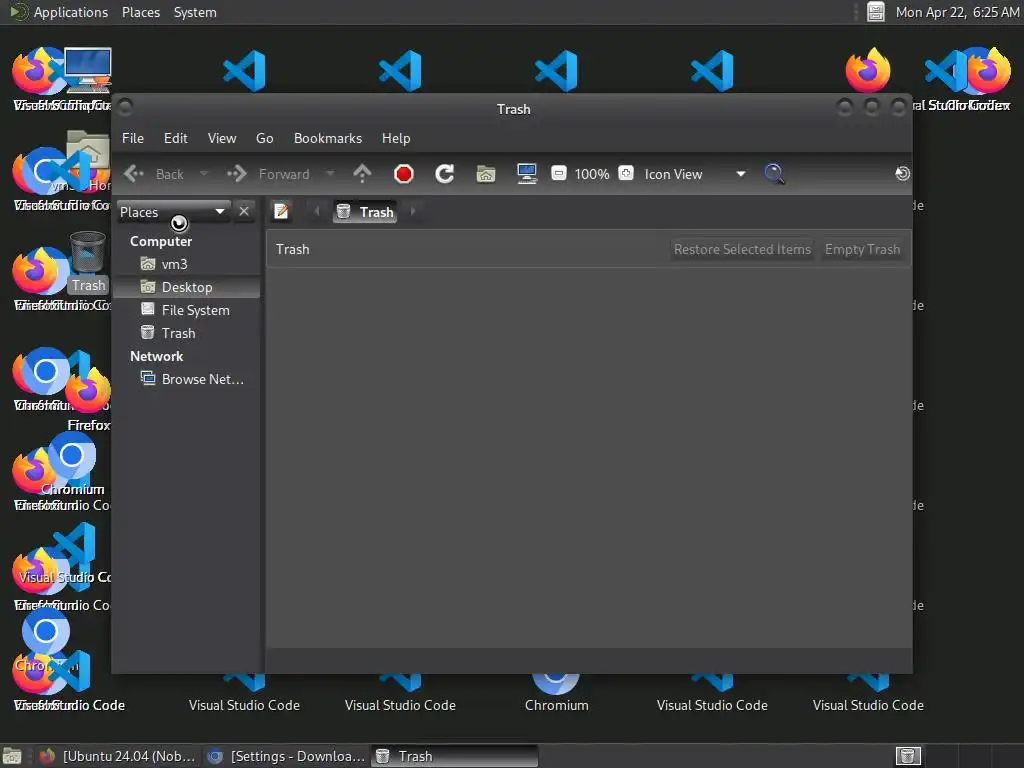Image resolution: width=1024 pixels, height=768 pixels.
Task: Open the Icon View mode dropdown
Action: [695, 174]
